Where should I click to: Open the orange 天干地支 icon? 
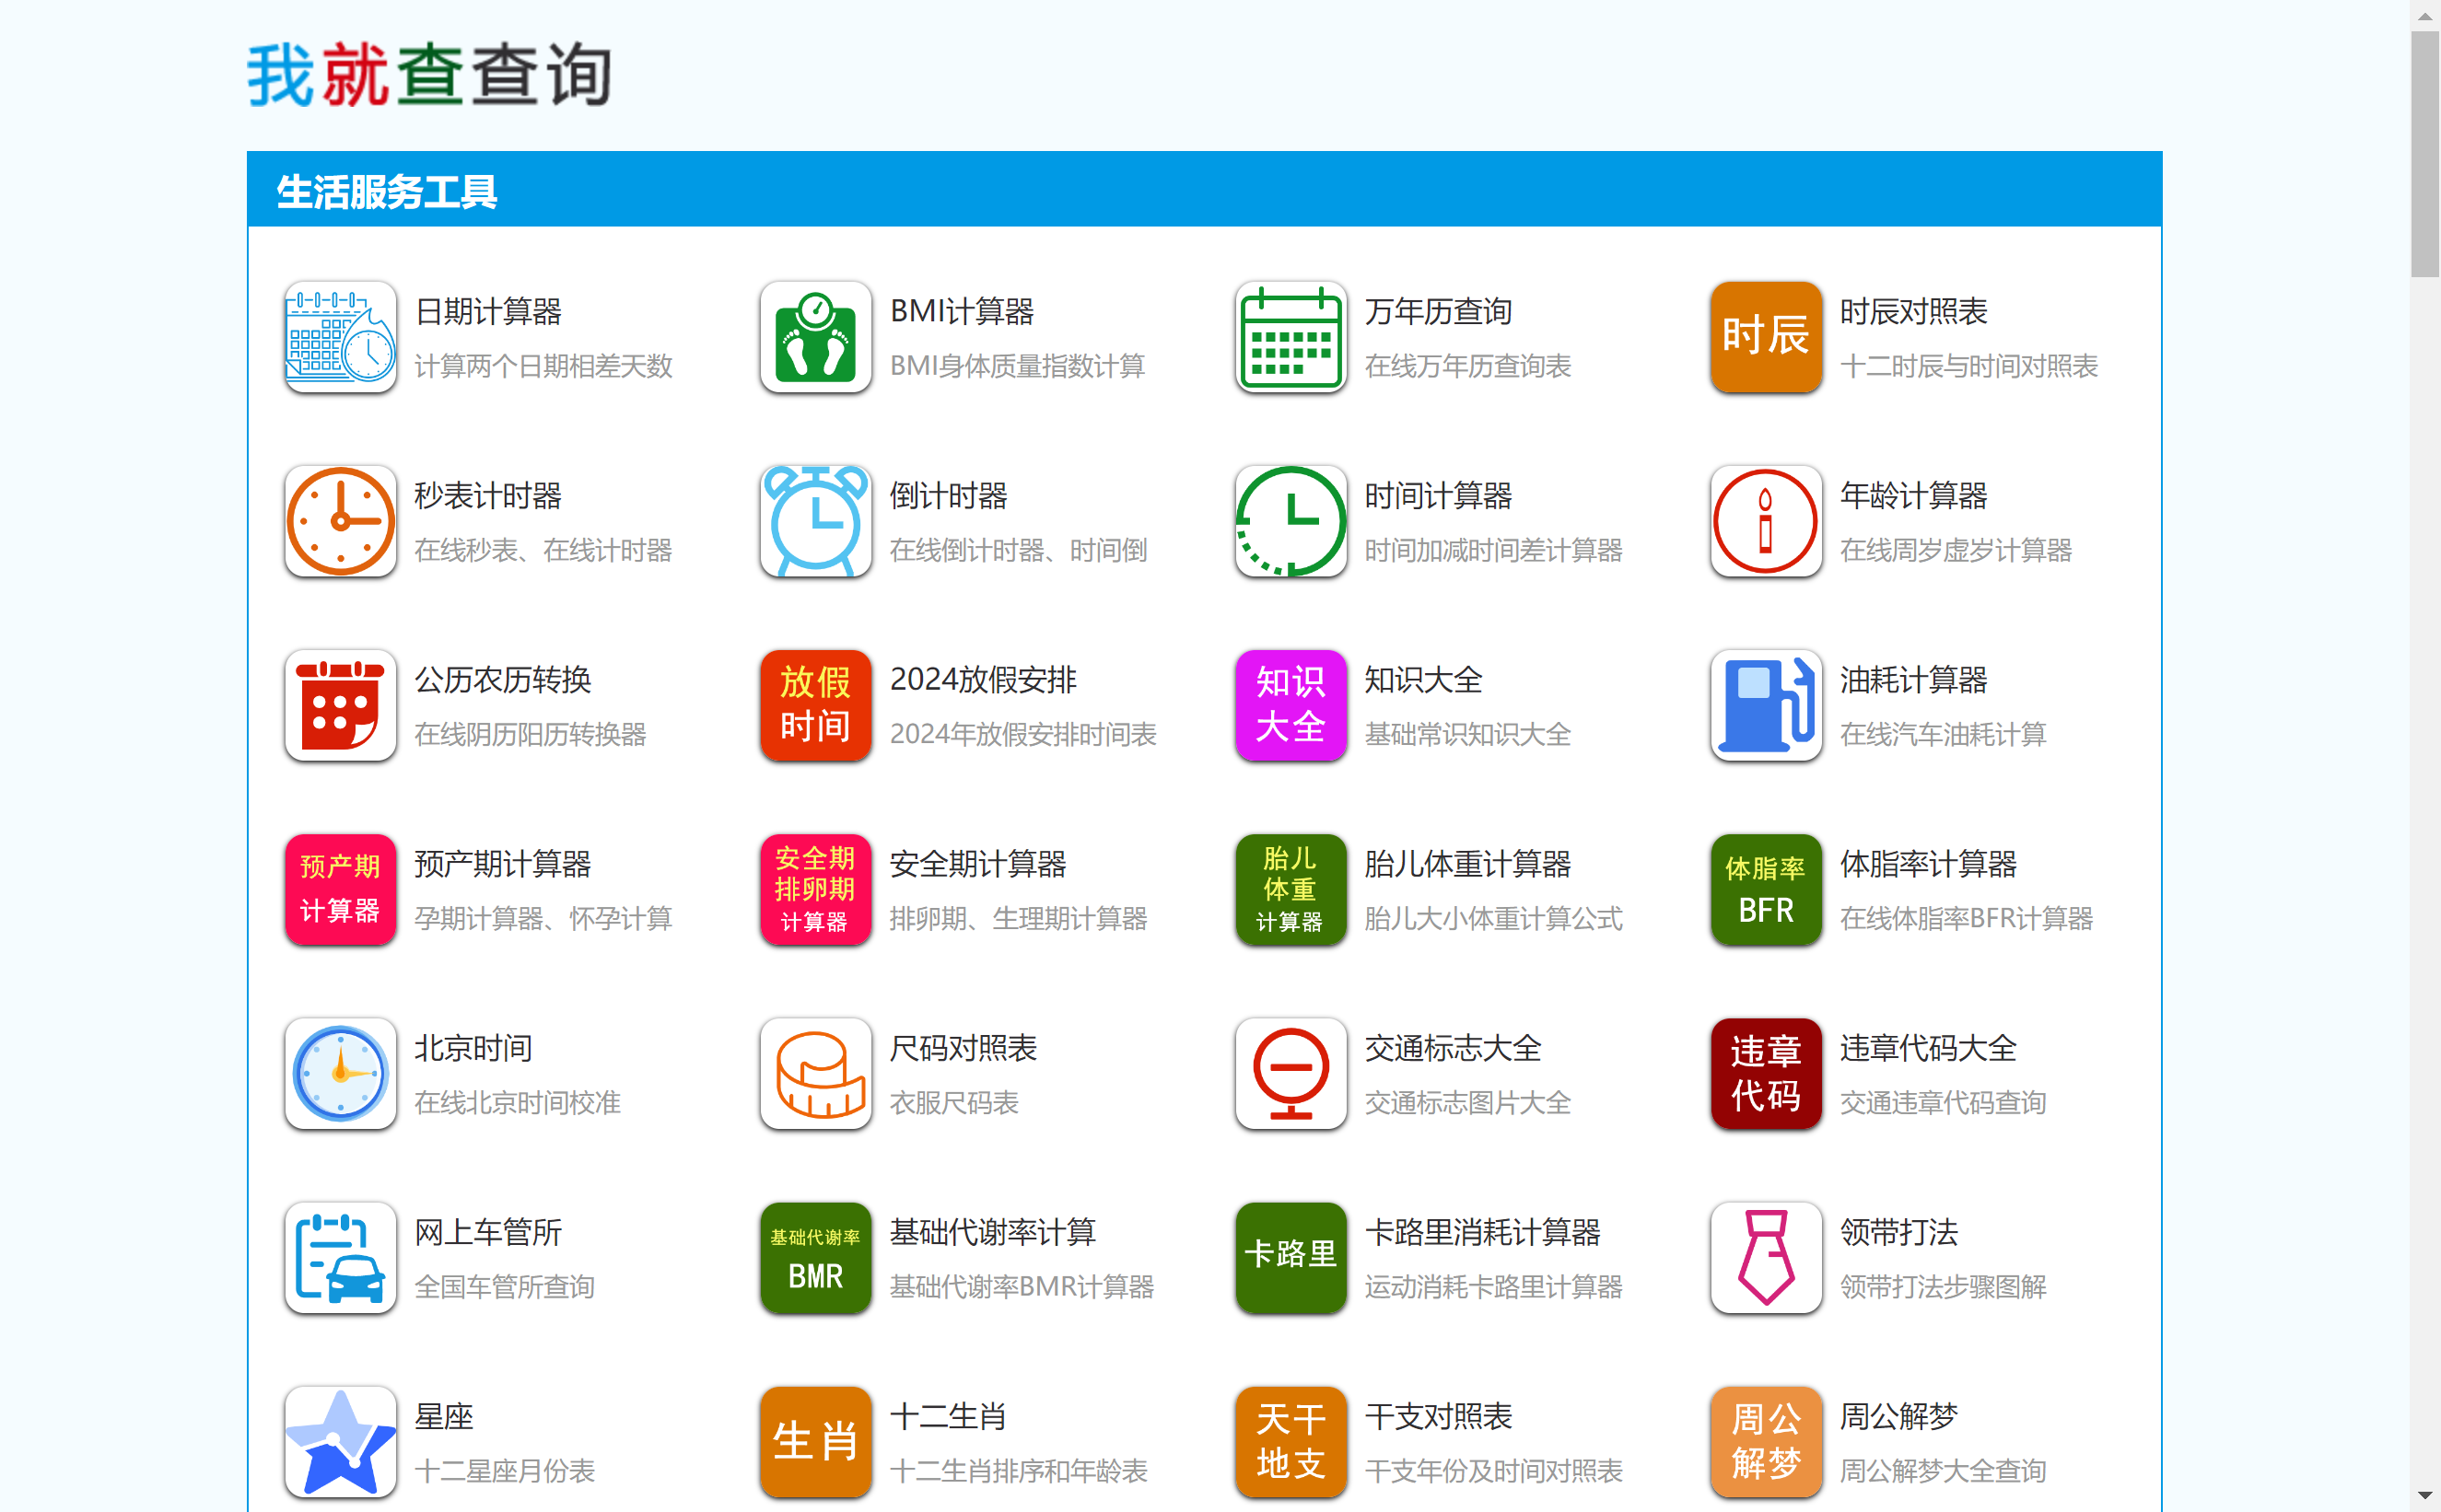pos(1290,1441)
